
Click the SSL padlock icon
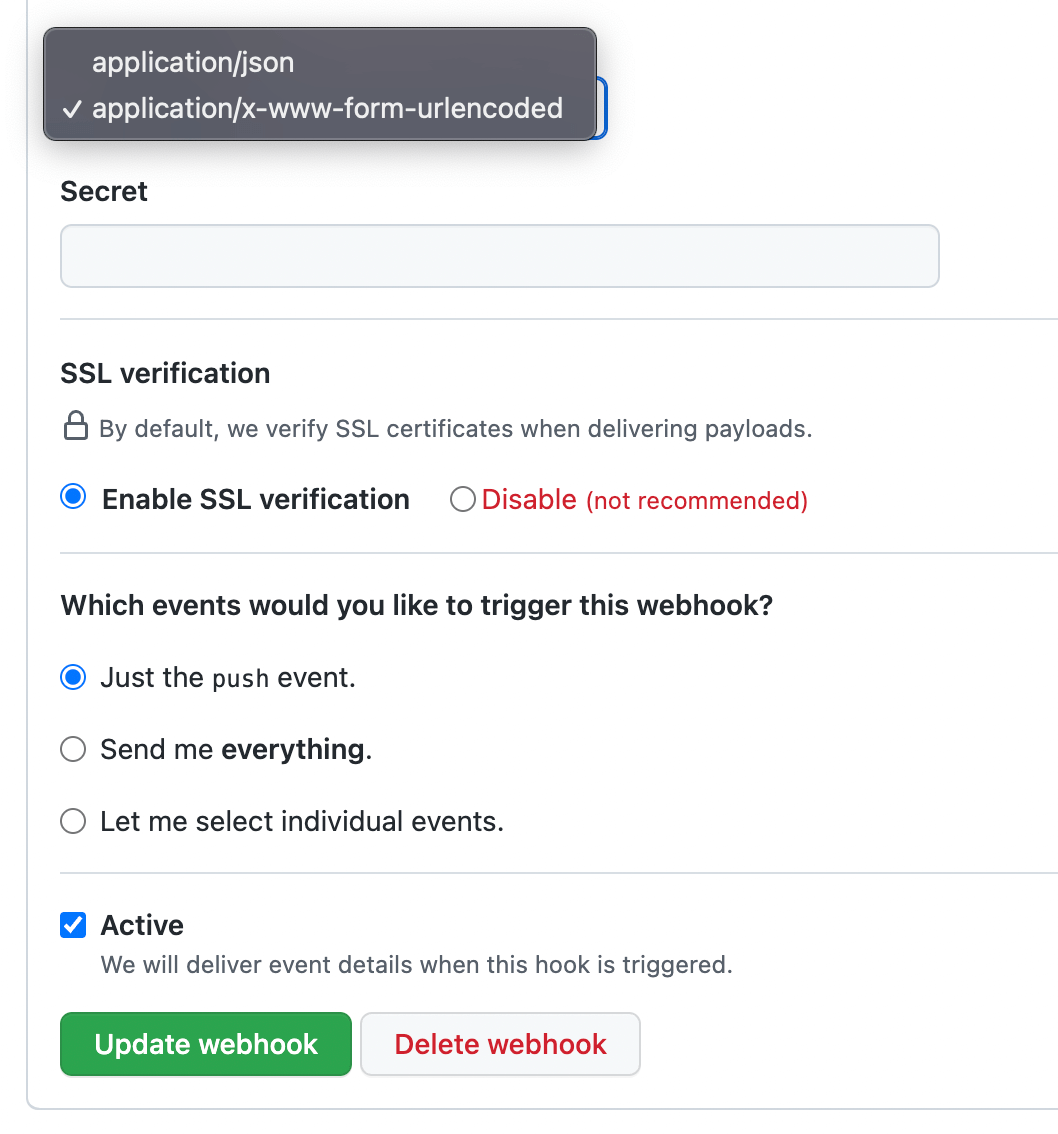pos(76,426)
